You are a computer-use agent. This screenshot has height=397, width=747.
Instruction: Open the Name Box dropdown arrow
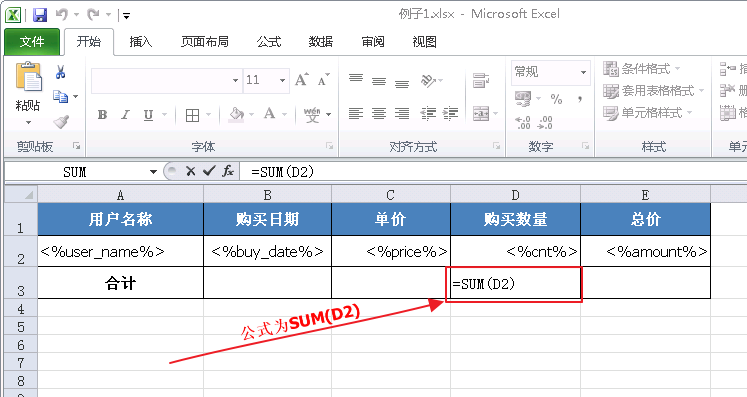[x=153, y=172]
